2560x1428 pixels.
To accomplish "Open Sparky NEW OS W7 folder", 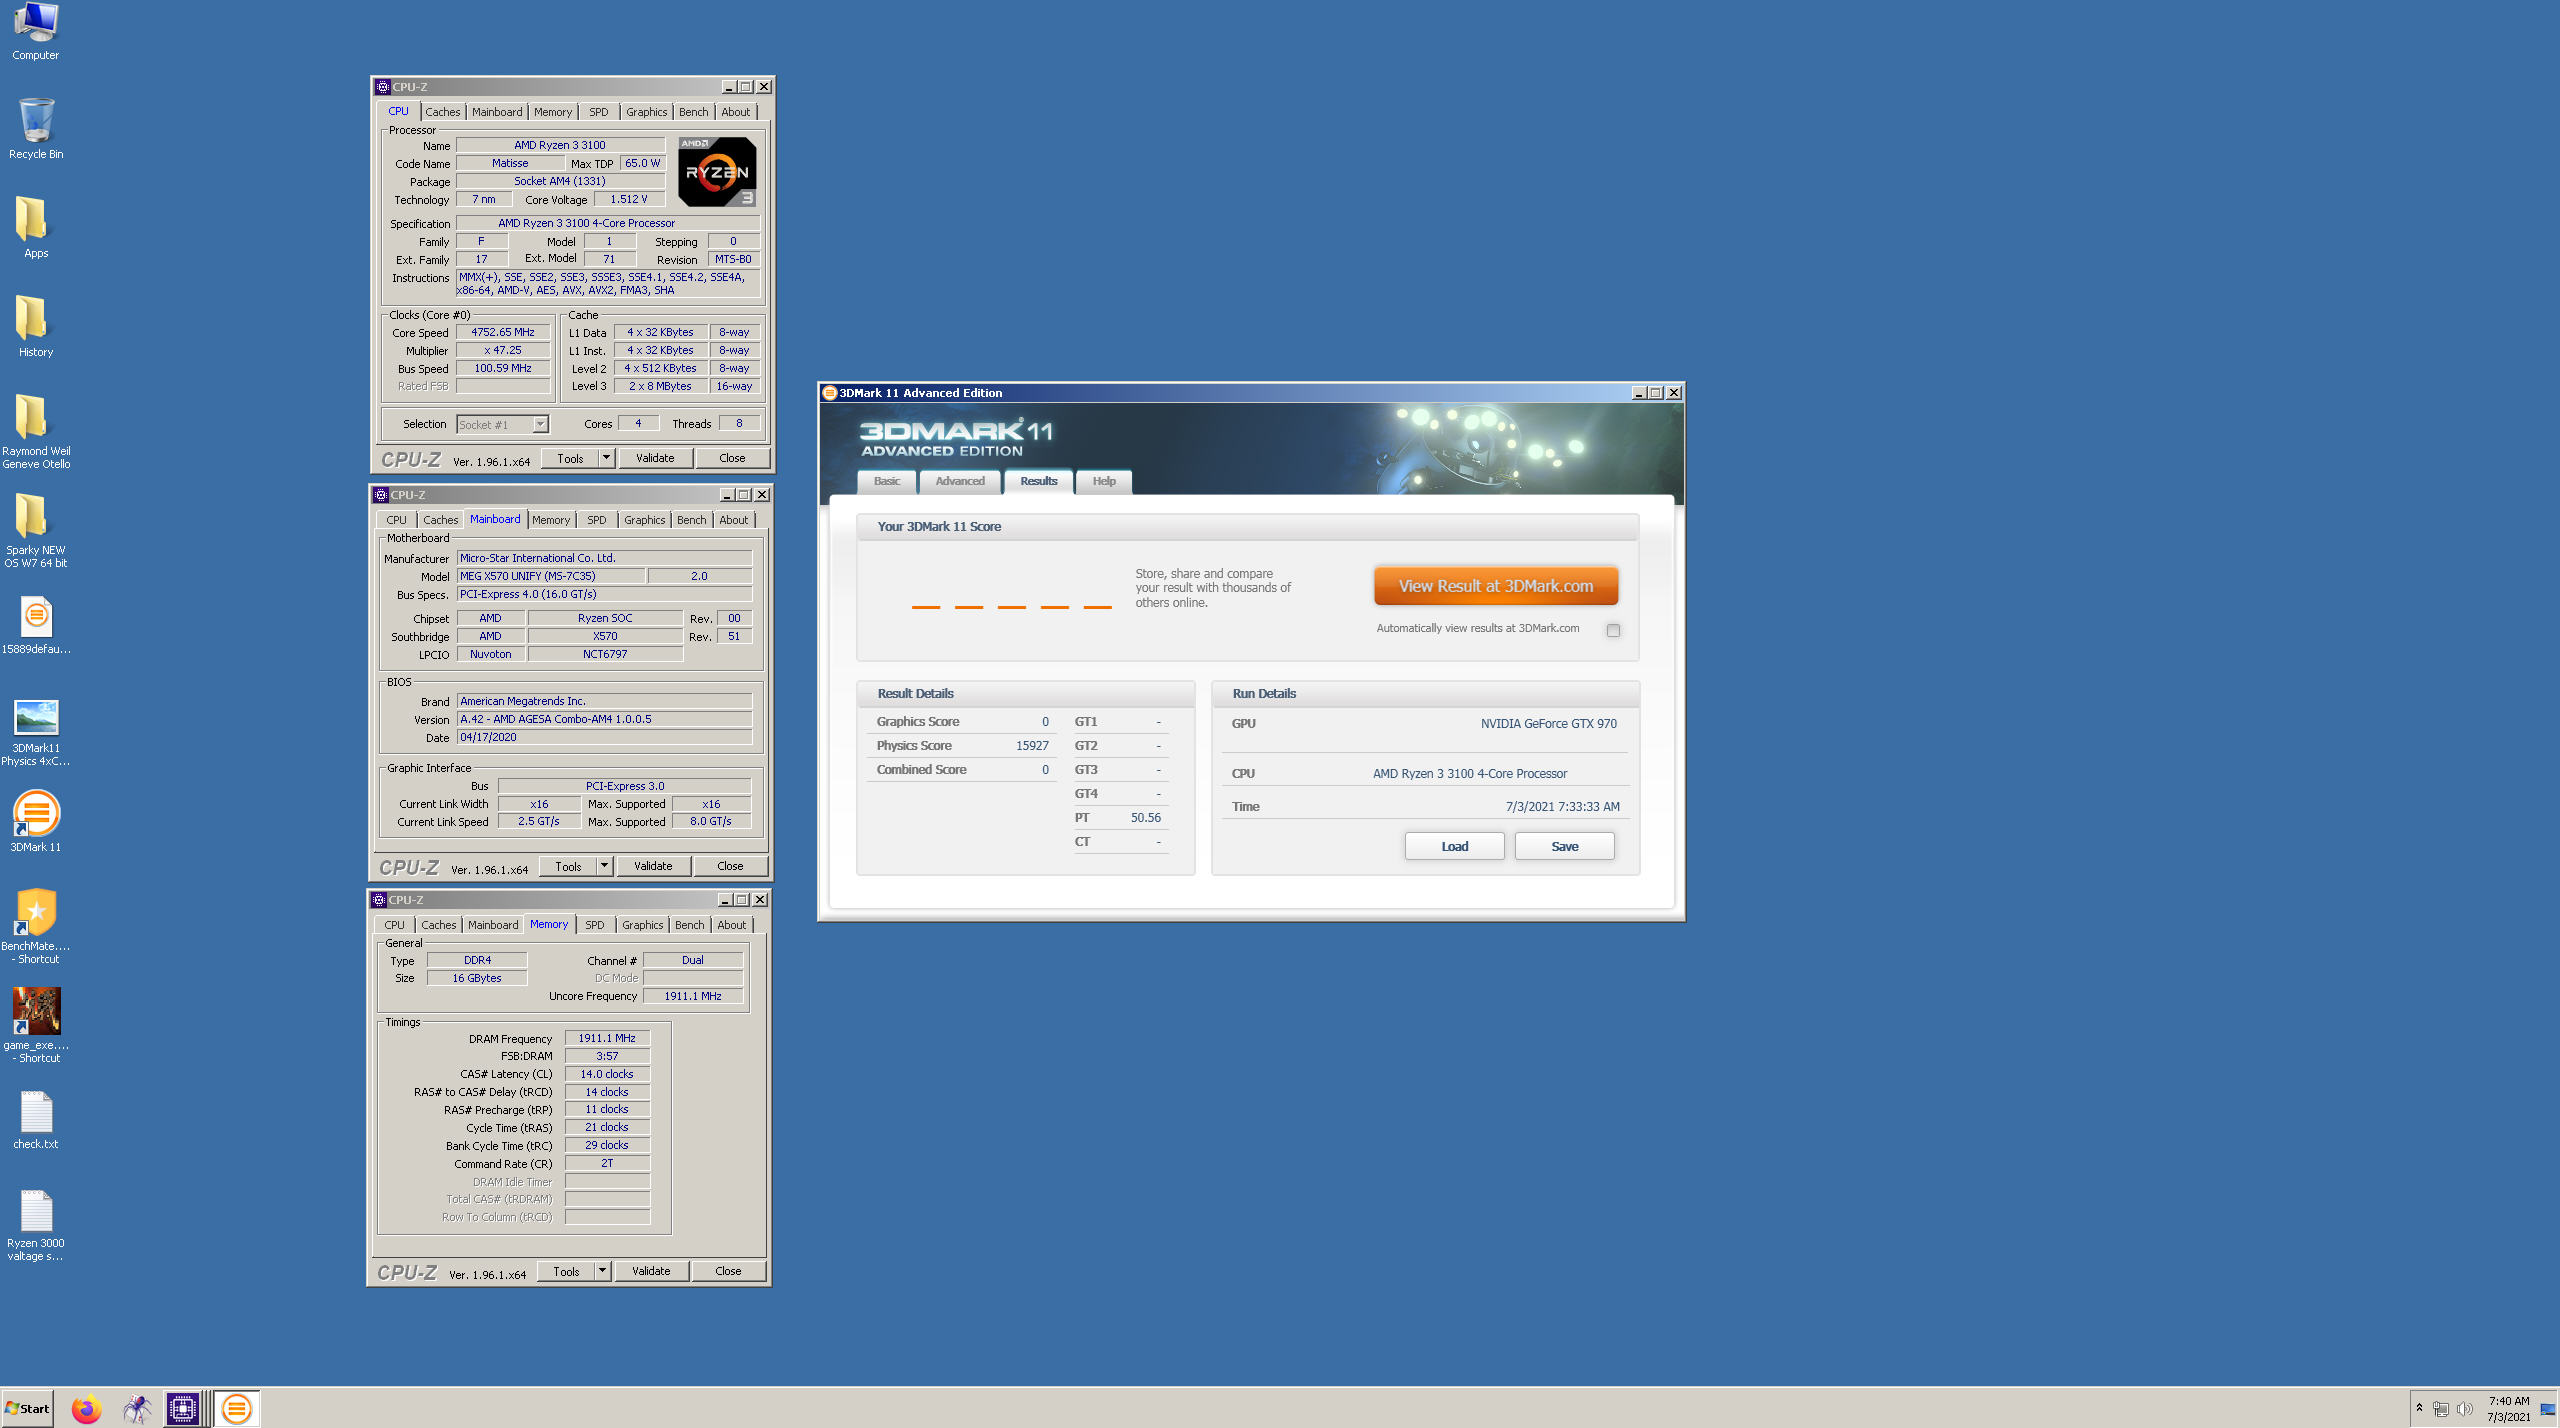I will pyautogui.click(x=36, y=531).
